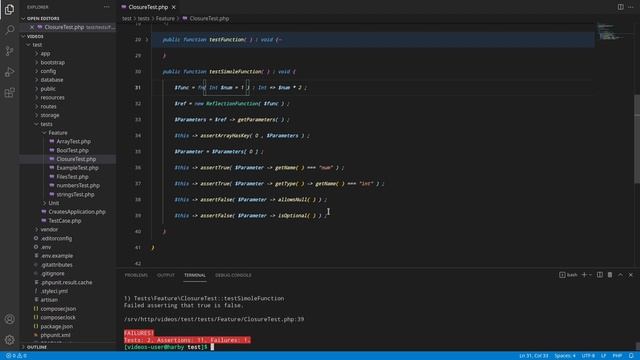Switch to the Debug Console tab
640x360 pixels.
233,276
